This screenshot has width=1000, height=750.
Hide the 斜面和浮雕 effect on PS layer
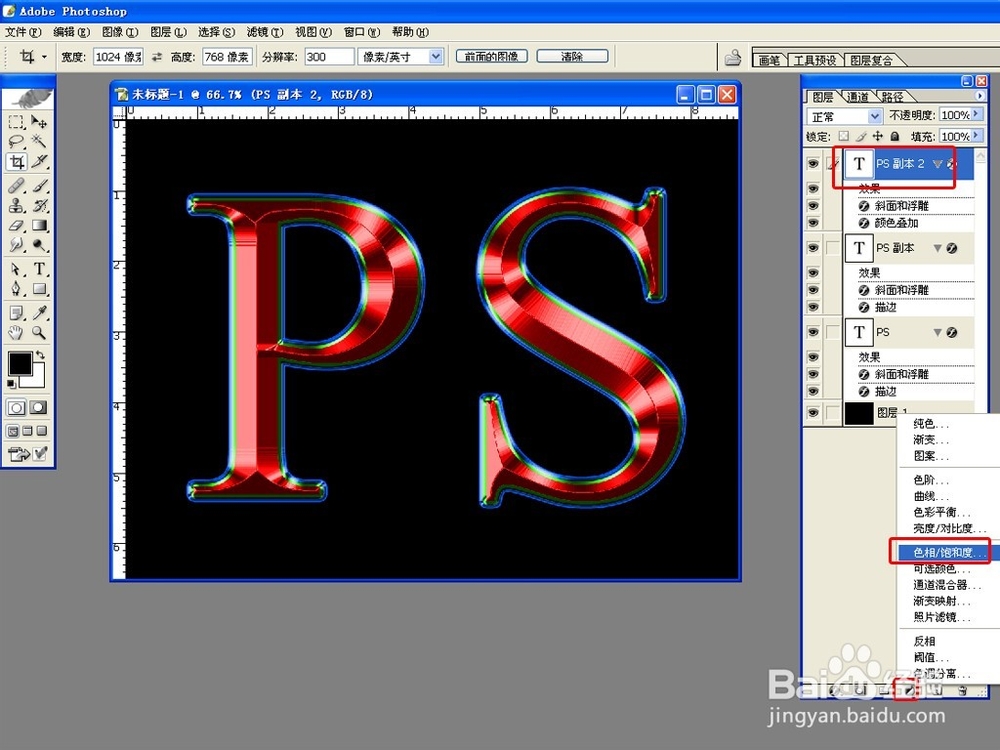point(813,374)
